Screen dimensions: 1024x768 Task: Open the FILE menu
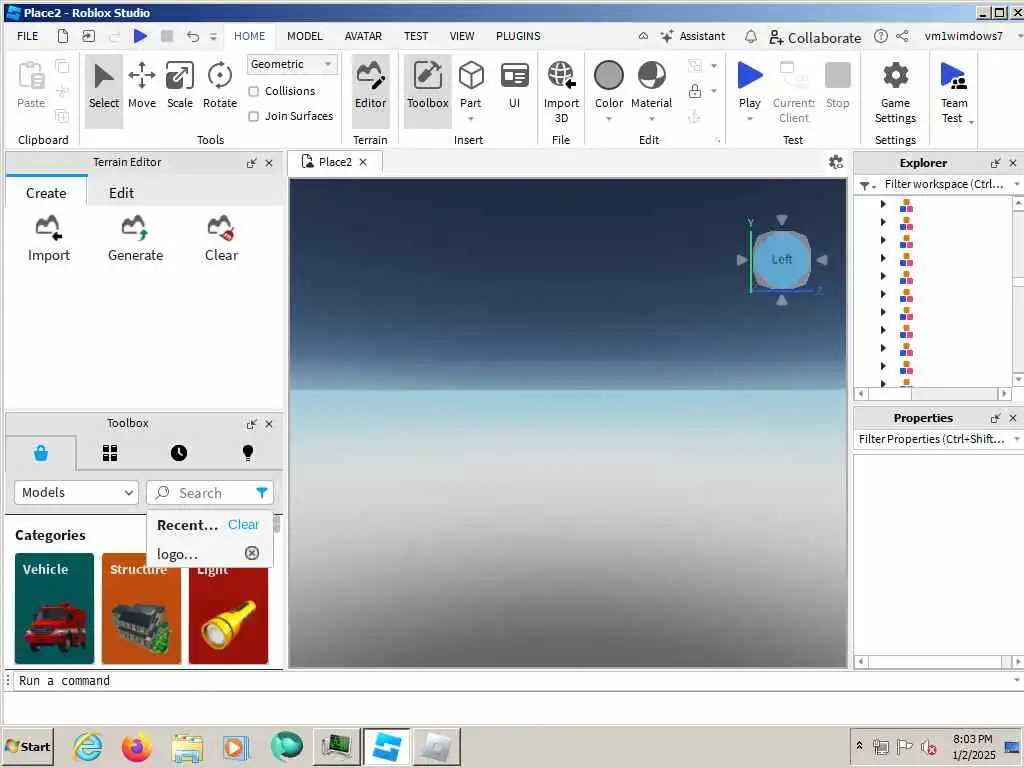coord(27,36)
